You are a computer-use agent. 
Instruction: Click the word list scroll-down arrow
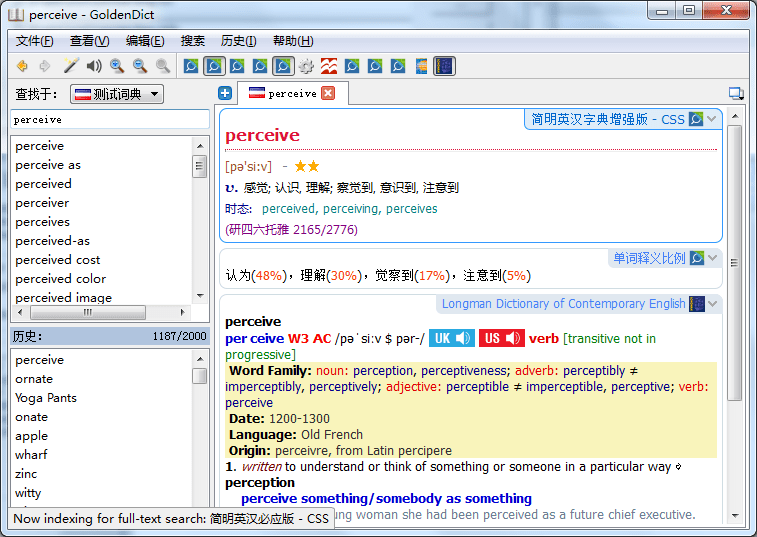pyautogui.click(x=200, y=296)
